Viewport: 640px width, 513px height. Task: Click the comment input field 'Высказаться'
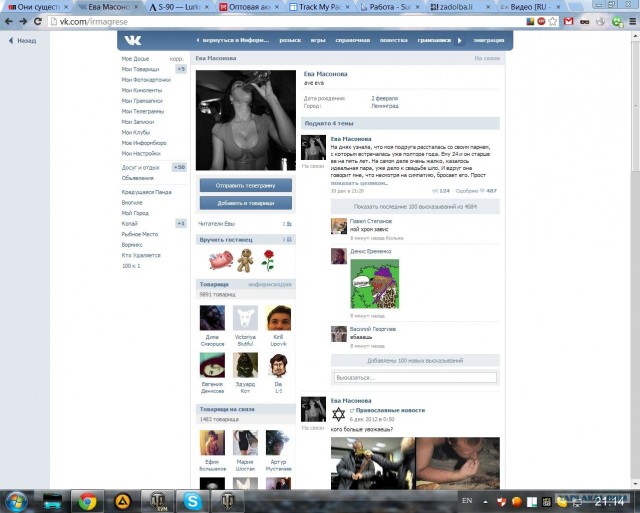click(x=415, y=377)
